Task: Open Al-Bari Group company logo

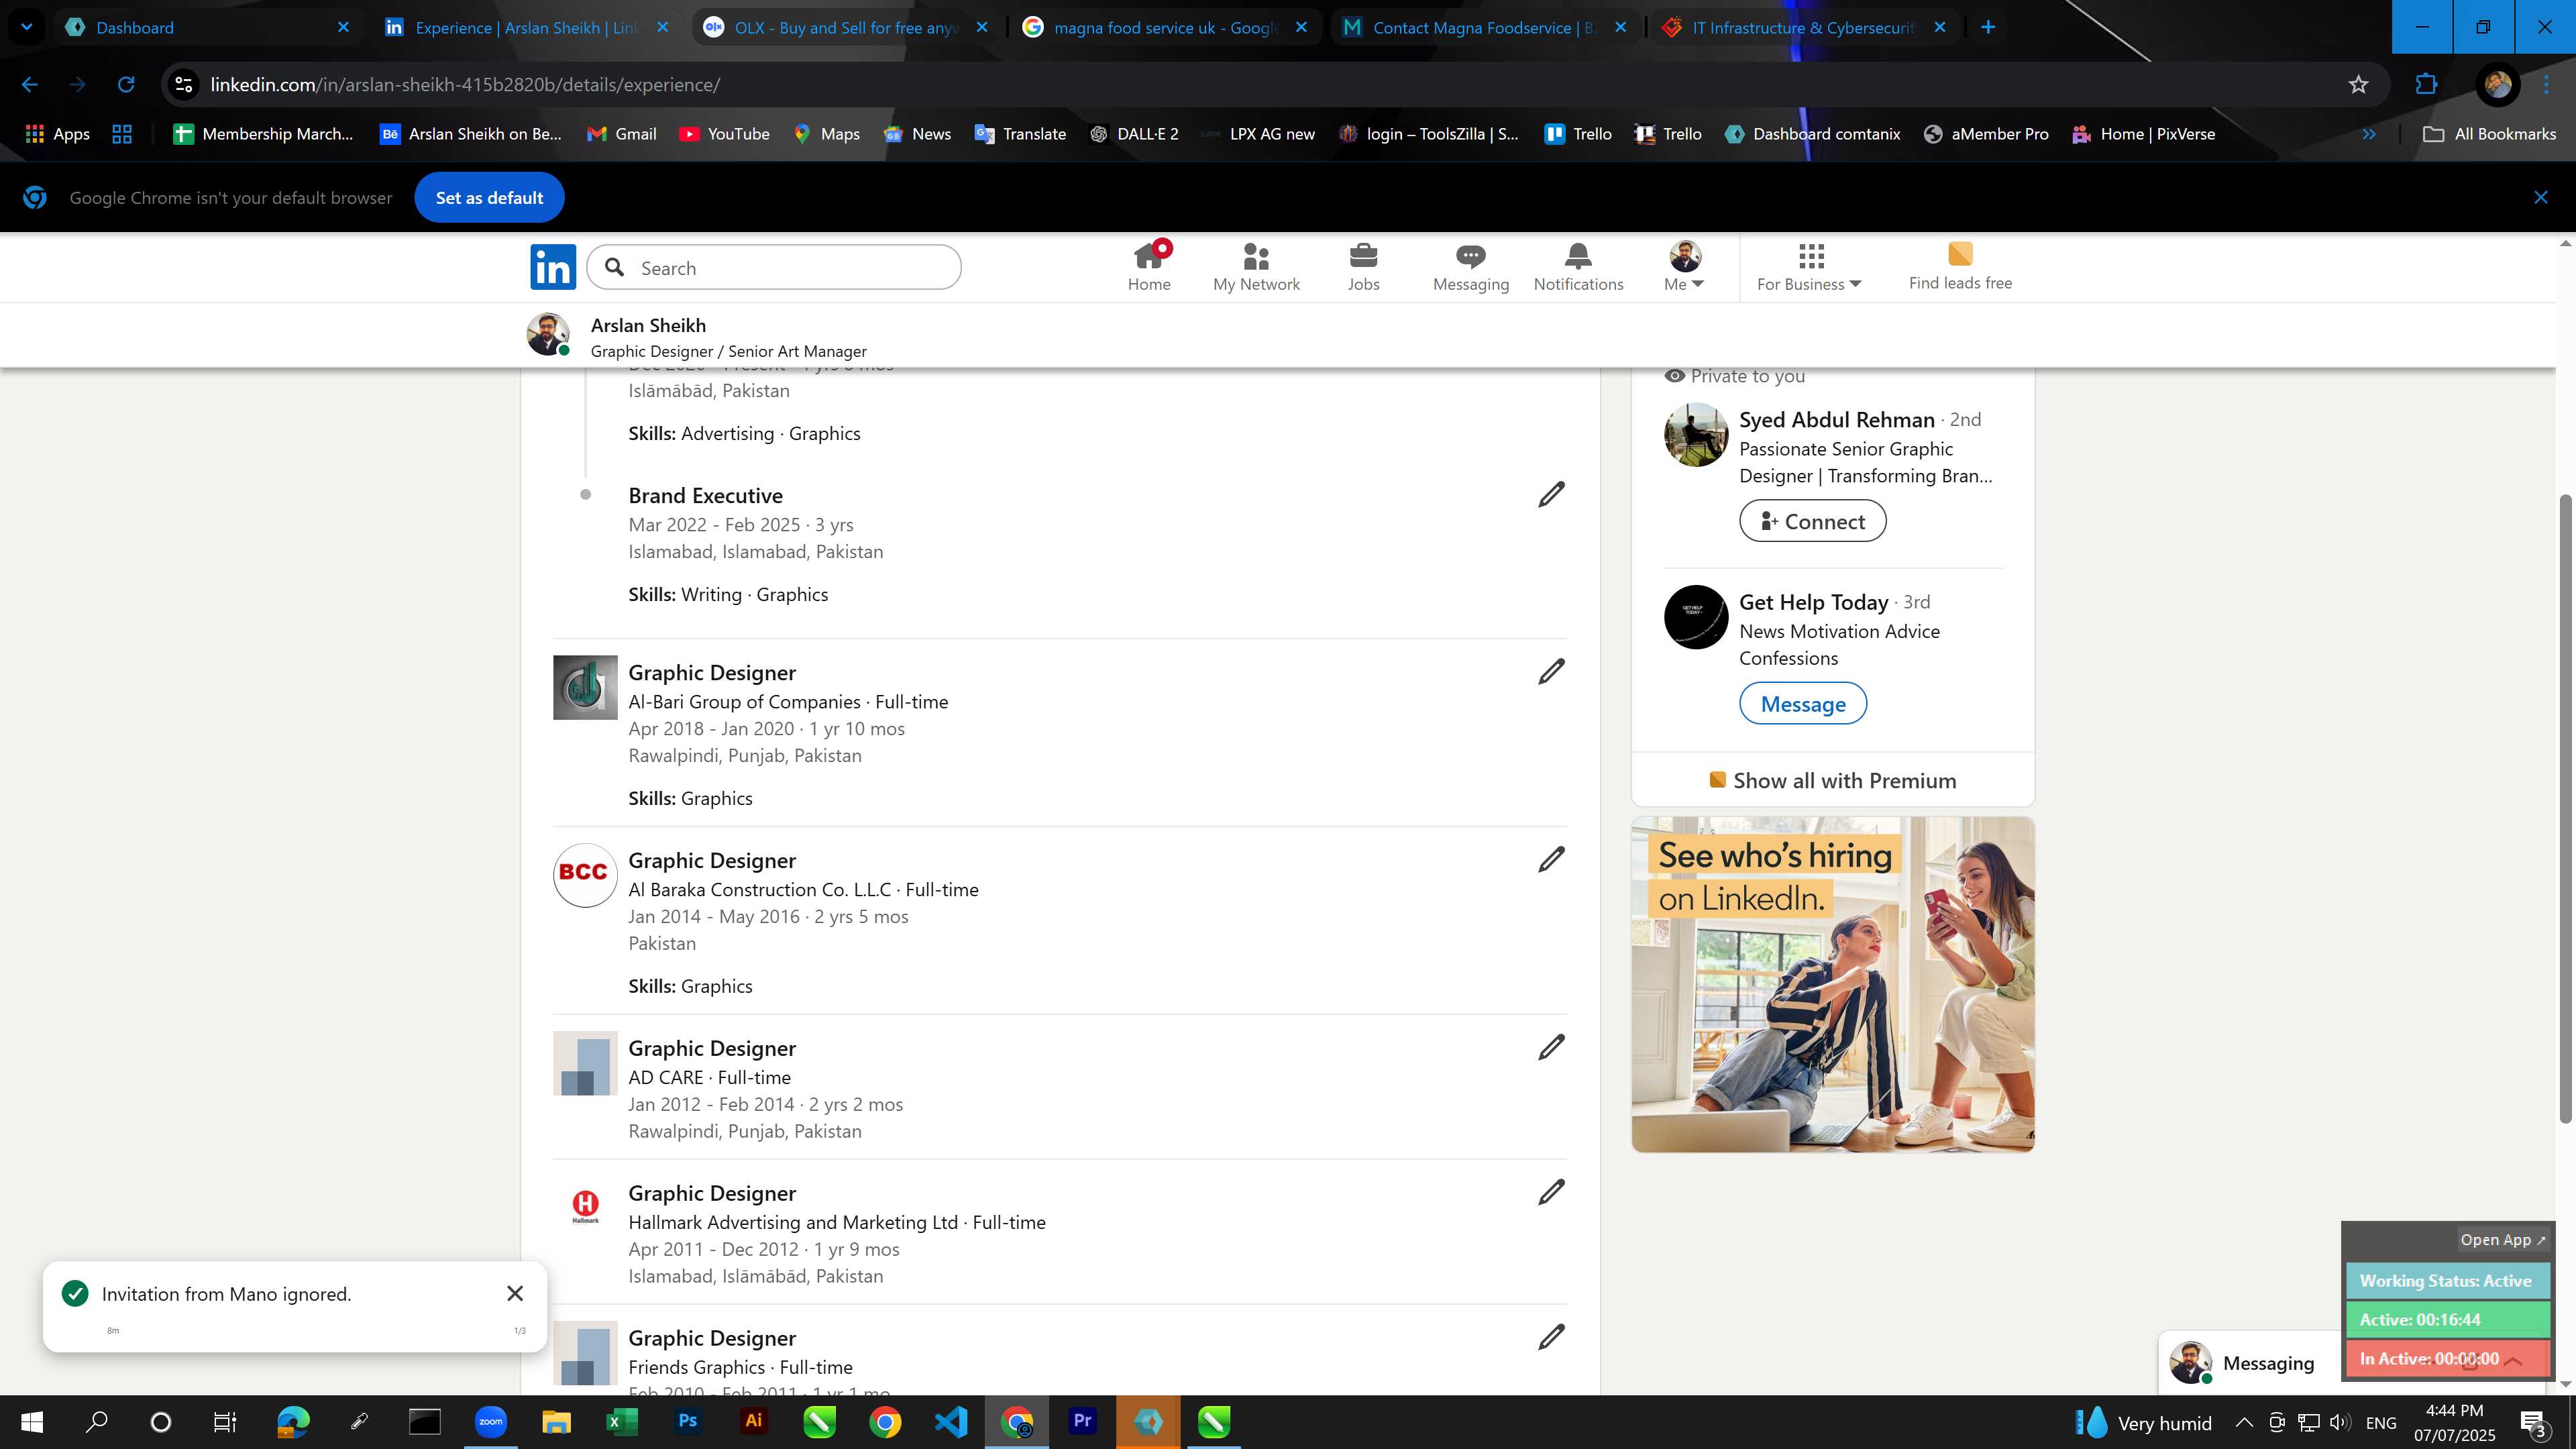Action: pos(585,688)
